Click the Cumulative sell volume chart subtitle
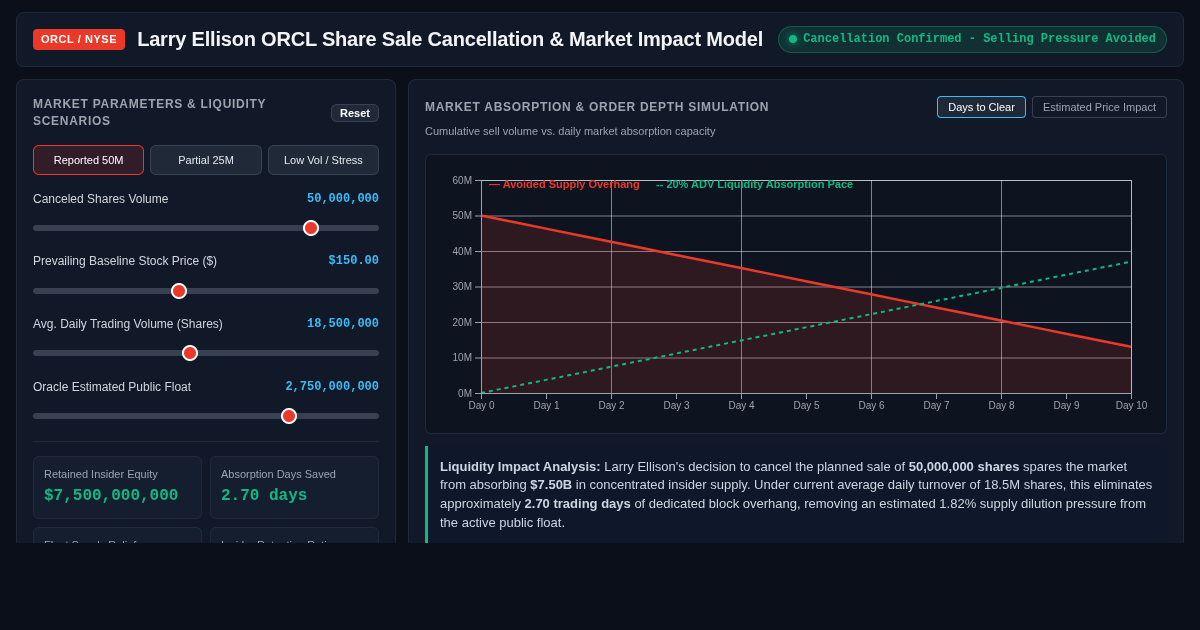Screen dimensions: 1200x630 pos(570,131)
